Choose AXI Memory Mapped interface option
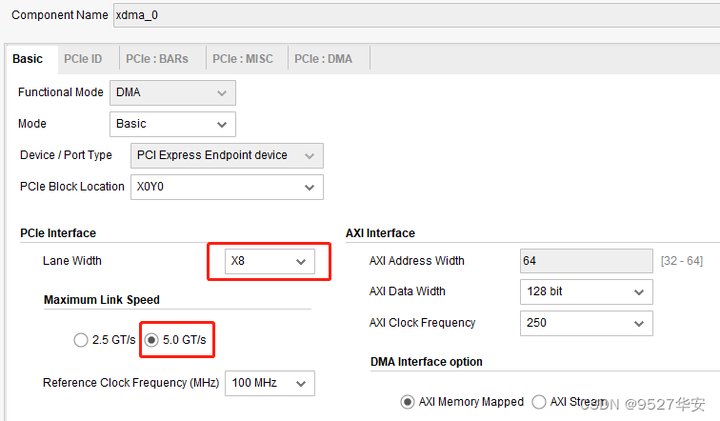Screen dimensions: 720x421 [x=408, y=402]
